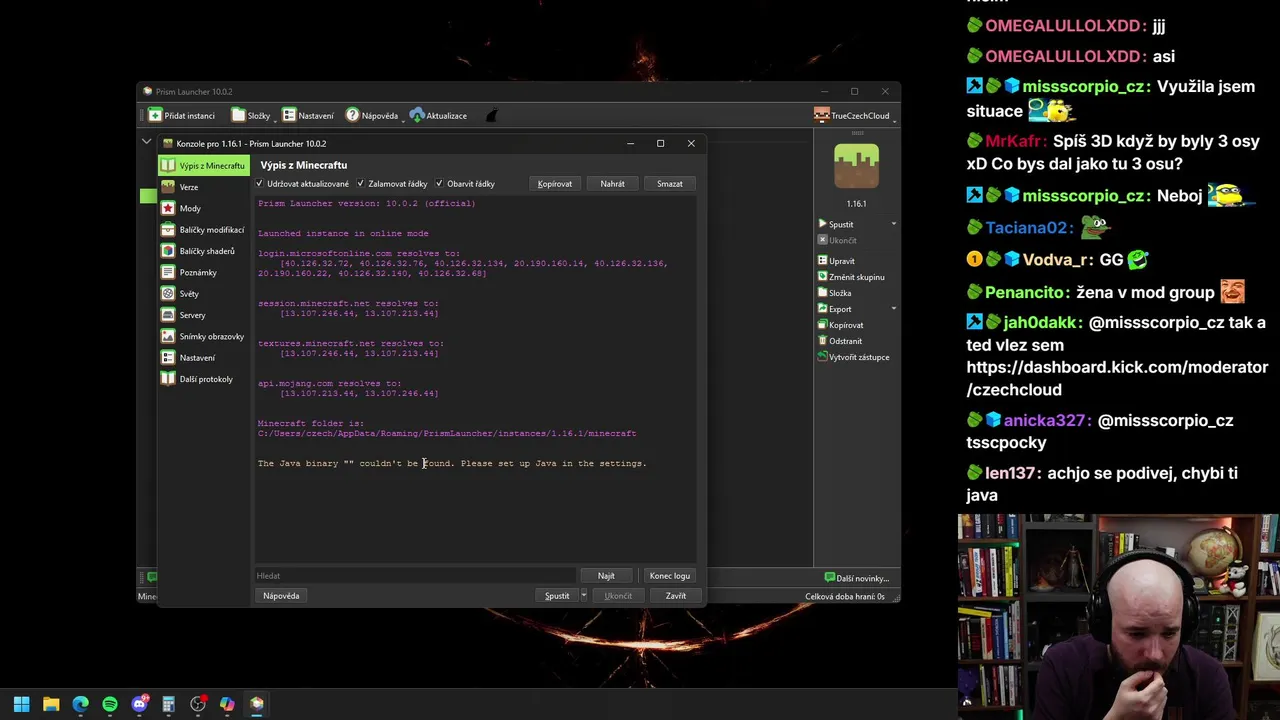Click Kopírovat button above the log
This screenshot has height=720, width=1280.
[x=555, y=184]
